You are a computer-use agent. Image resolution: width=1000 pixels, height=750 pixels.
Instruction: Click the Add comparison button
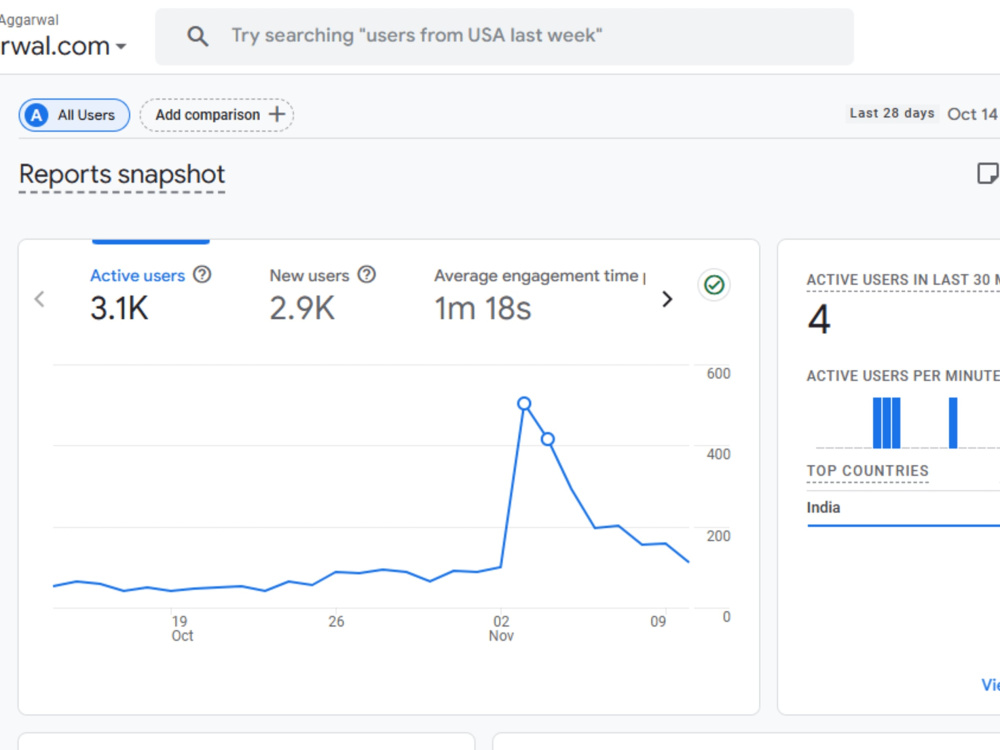click(x=217, y=115)
